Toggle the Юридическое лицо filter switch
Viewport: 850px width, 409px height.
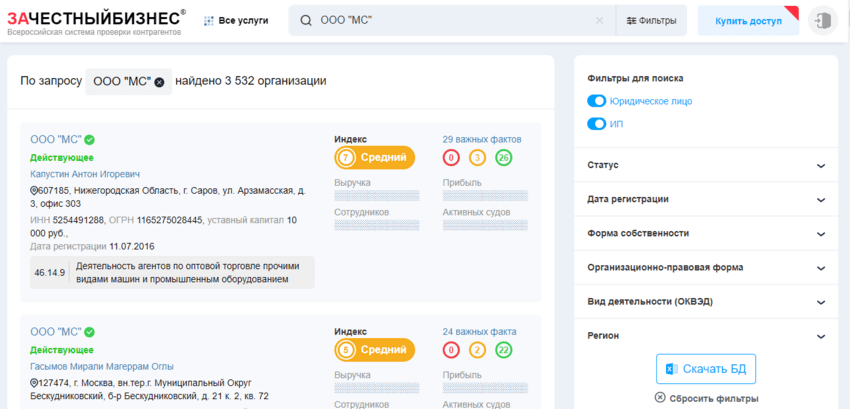point(596,101)
